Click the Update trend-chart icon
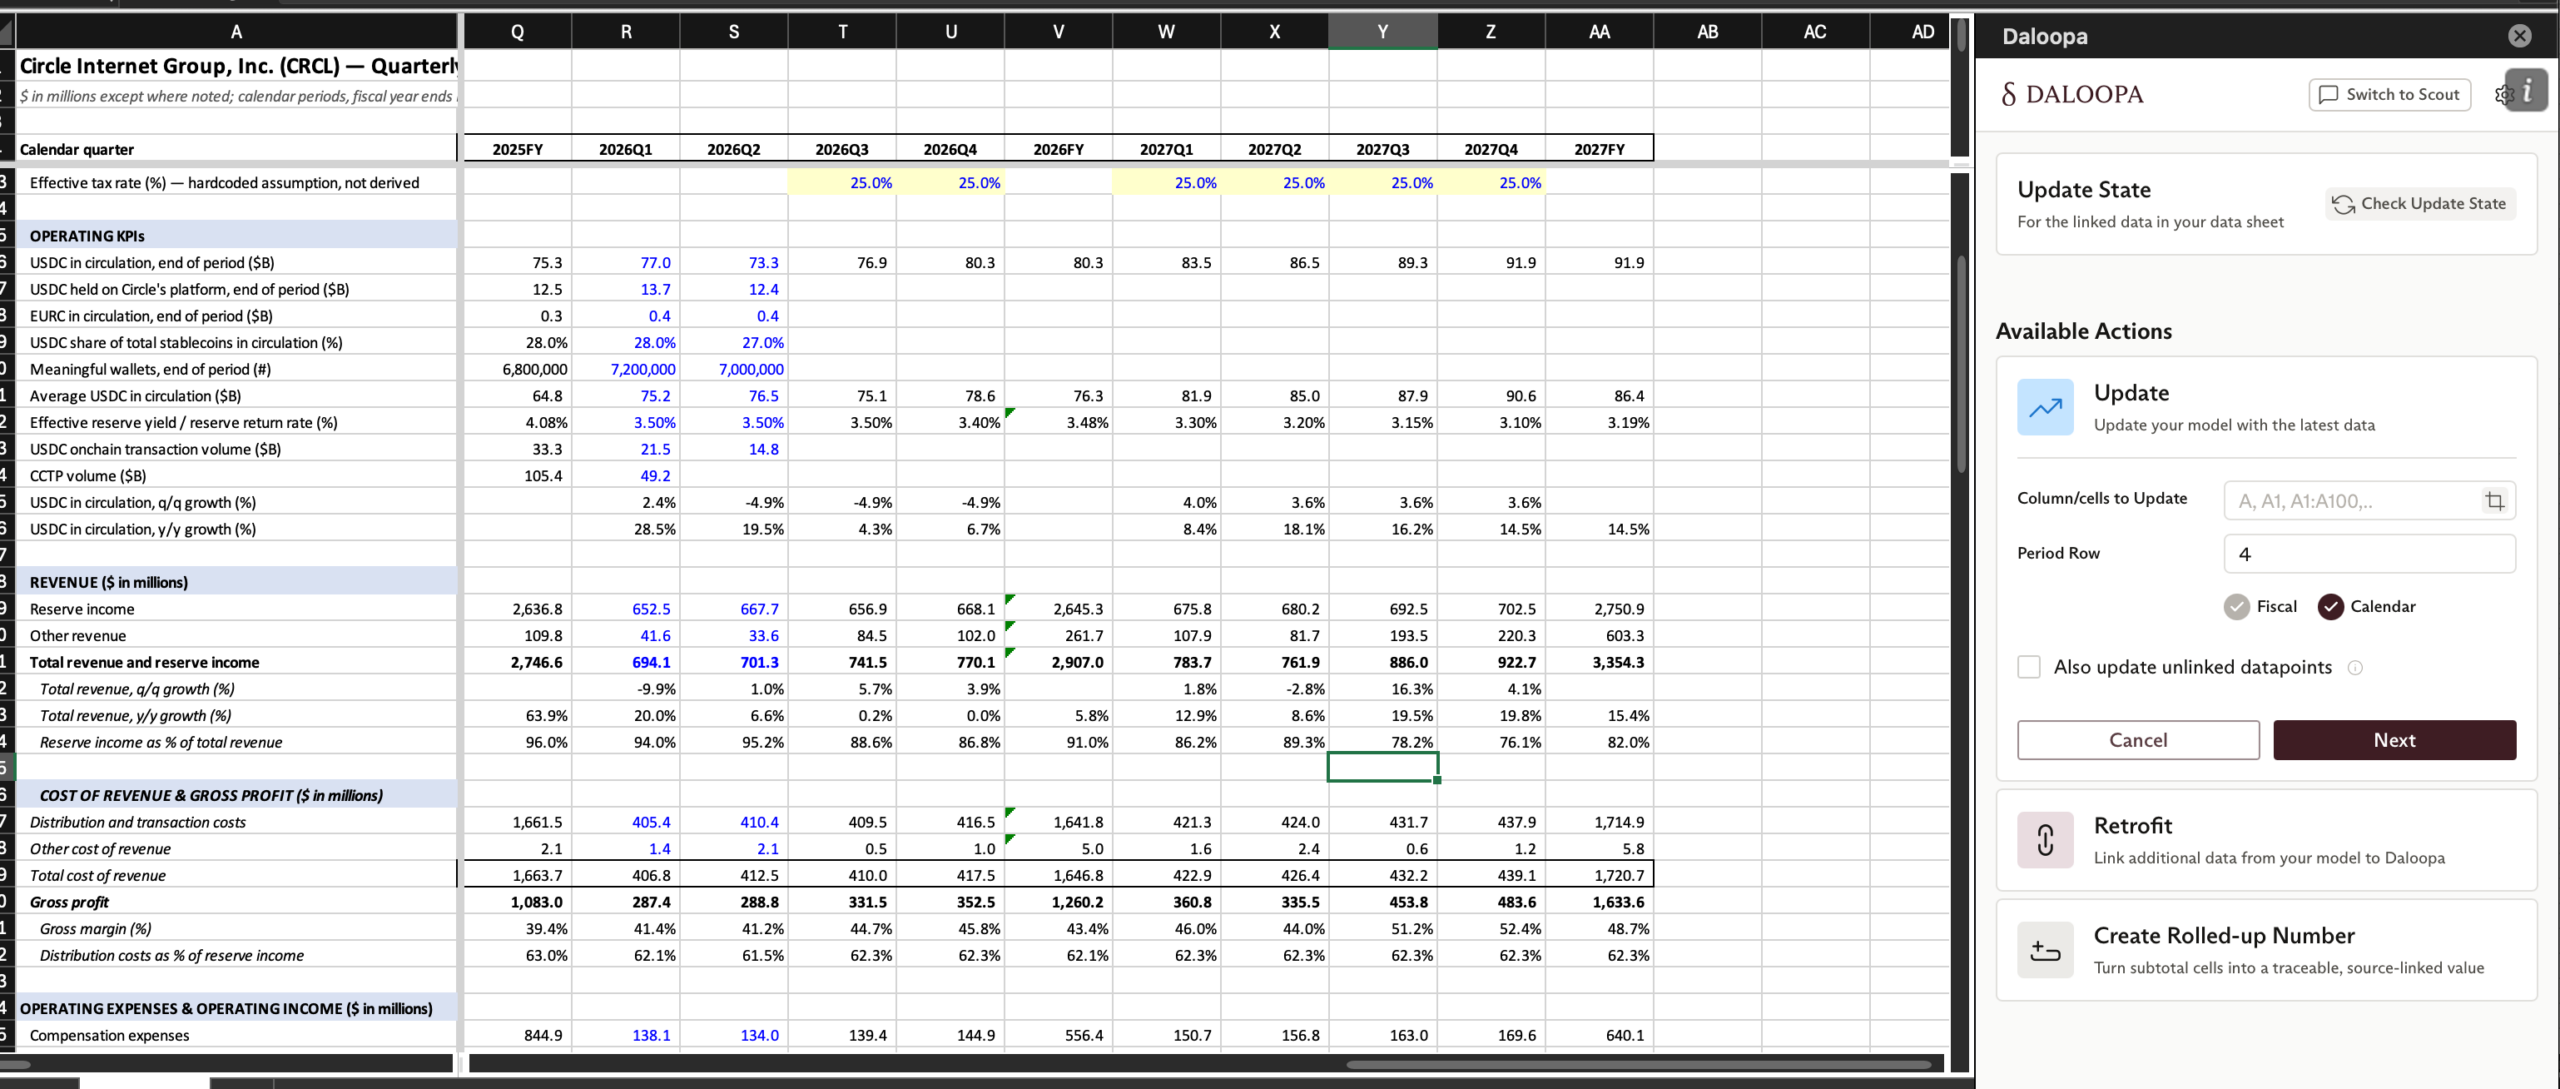This screenshot has width=2560, height=1089. tap(2045, 407)
